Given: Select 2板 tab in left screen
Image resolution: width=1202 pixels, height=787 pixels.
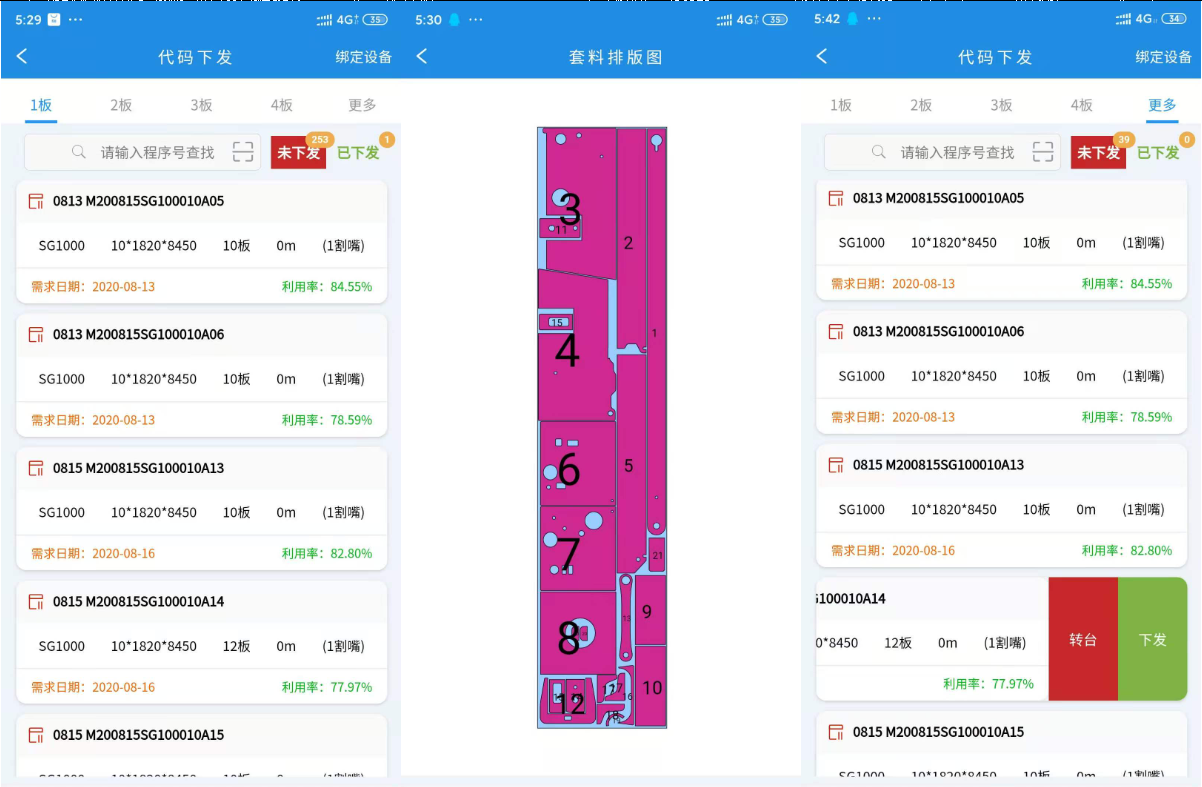Looking at the screenshot, I should point(121,105).
